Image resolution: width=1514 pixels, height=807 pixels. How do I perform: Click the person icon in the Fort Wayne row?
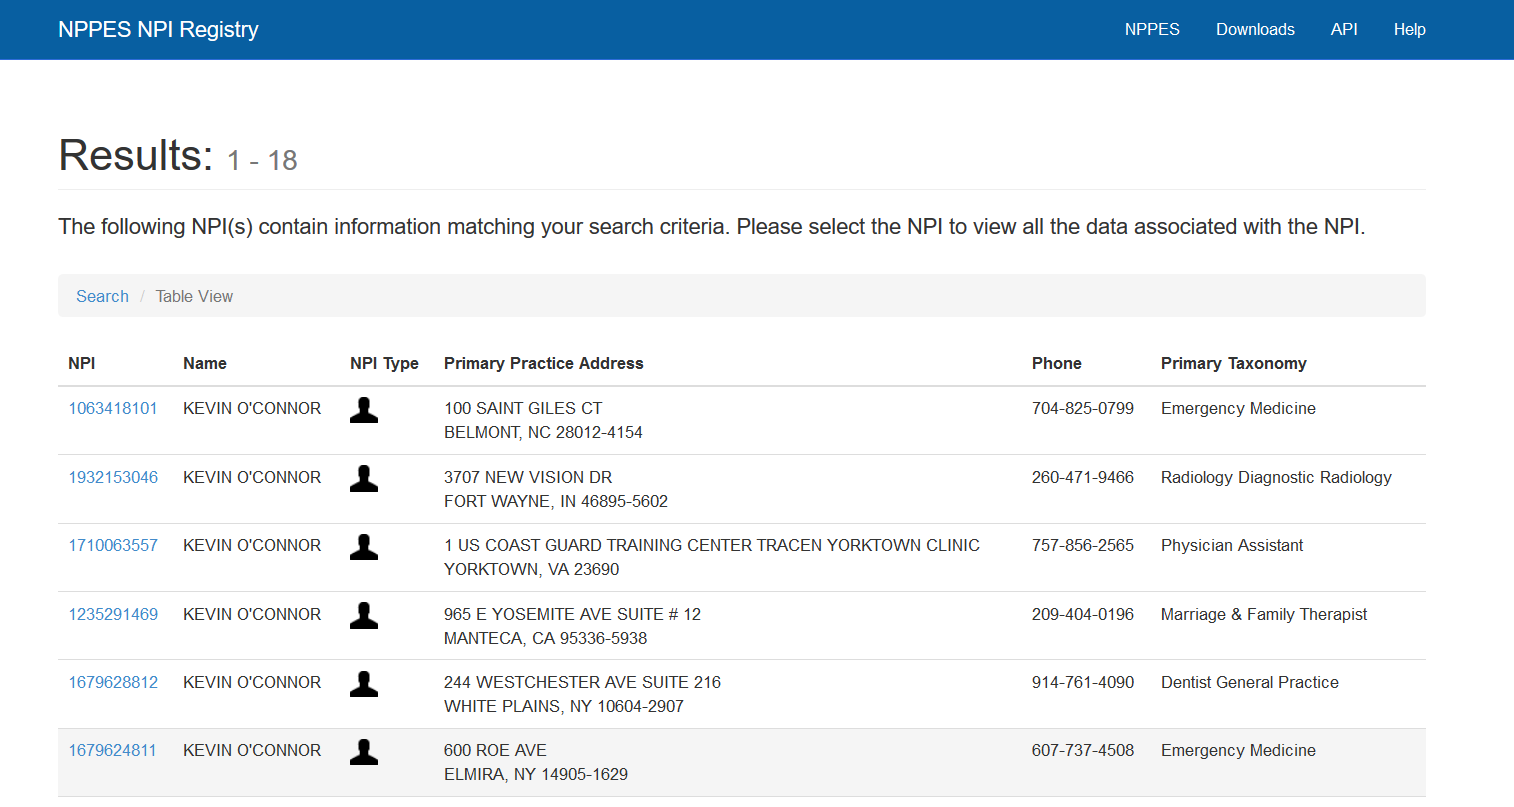pyautogui.click(x=364, y=479)
